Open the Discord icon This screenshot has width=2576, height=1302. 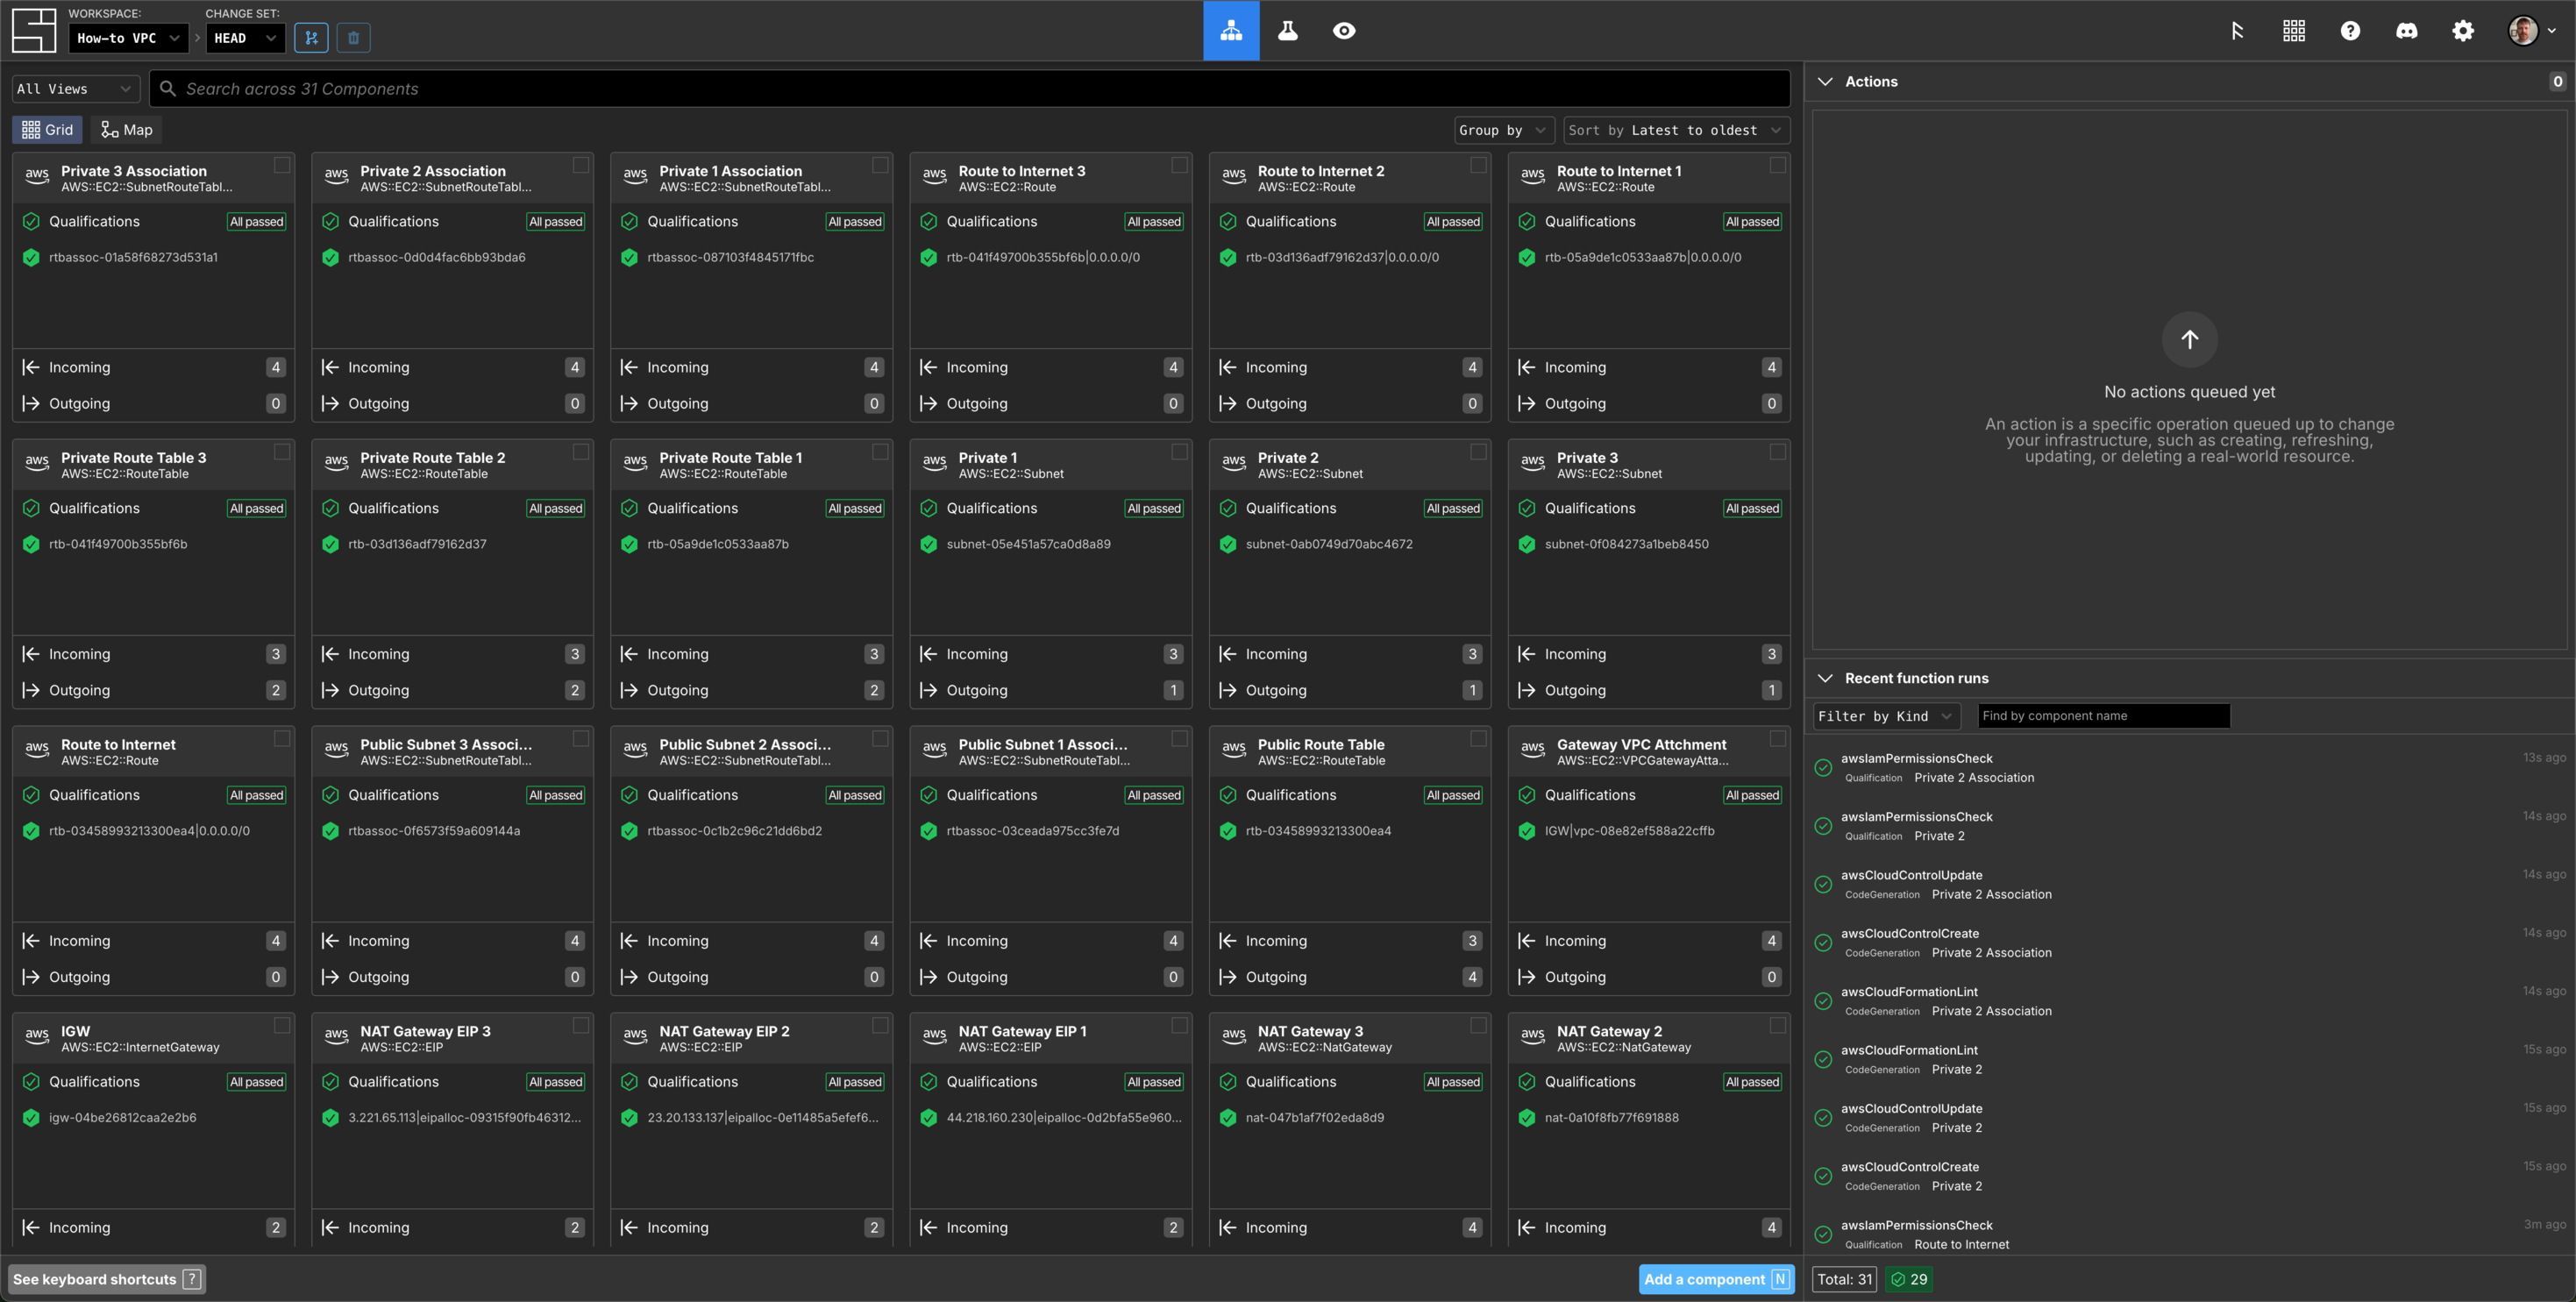[2406, 31]
